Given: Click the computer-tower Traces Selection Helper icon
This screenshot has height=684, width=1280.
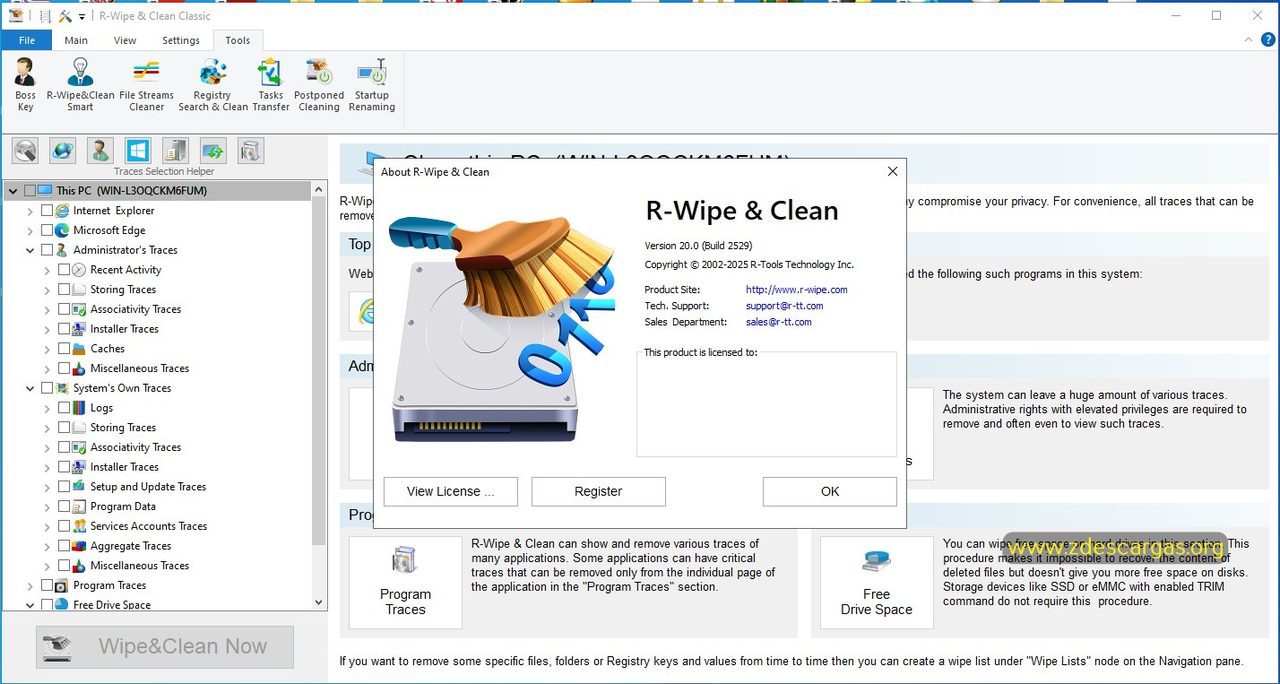Looking at the screenshot, I should pyautogui.click(x=175, y=151).
